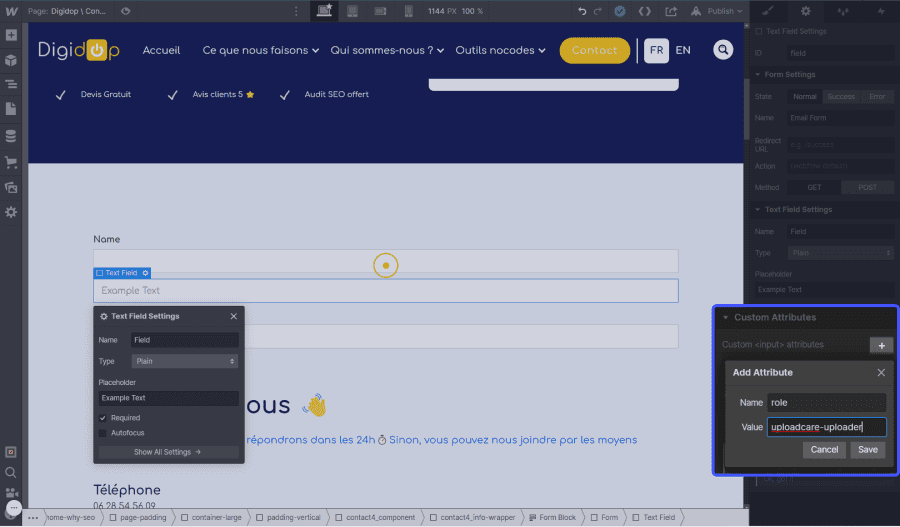The width and height of the screenshot is (900, 527).
Task: Select POST as form method
Action: pyautogui.click(x=867, y=188)
